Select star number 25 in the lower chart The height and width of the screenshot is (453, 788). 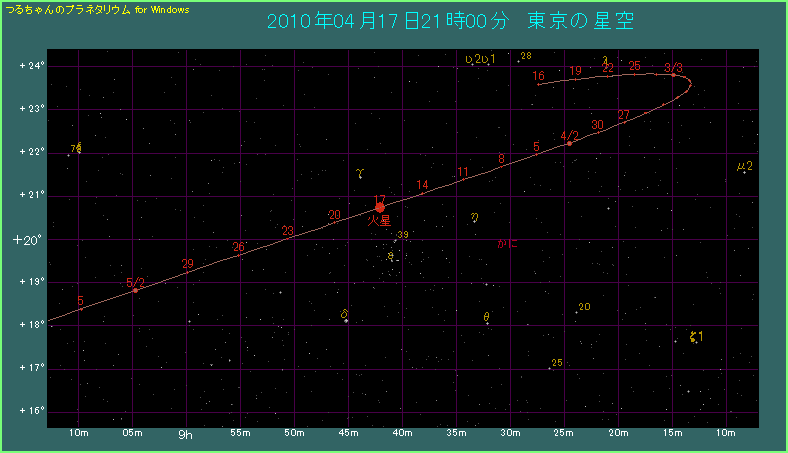557,362
